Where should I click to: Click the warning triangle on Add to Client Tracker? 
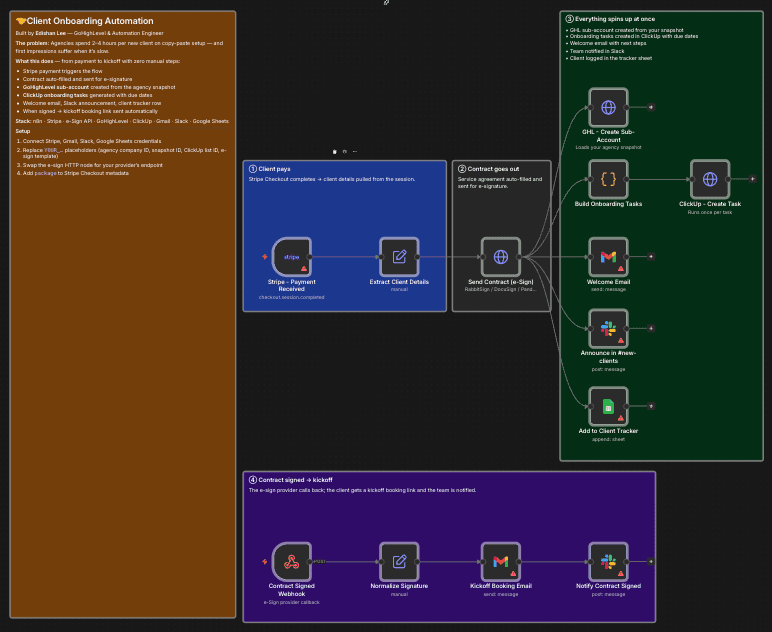click(x=621, y=418)
